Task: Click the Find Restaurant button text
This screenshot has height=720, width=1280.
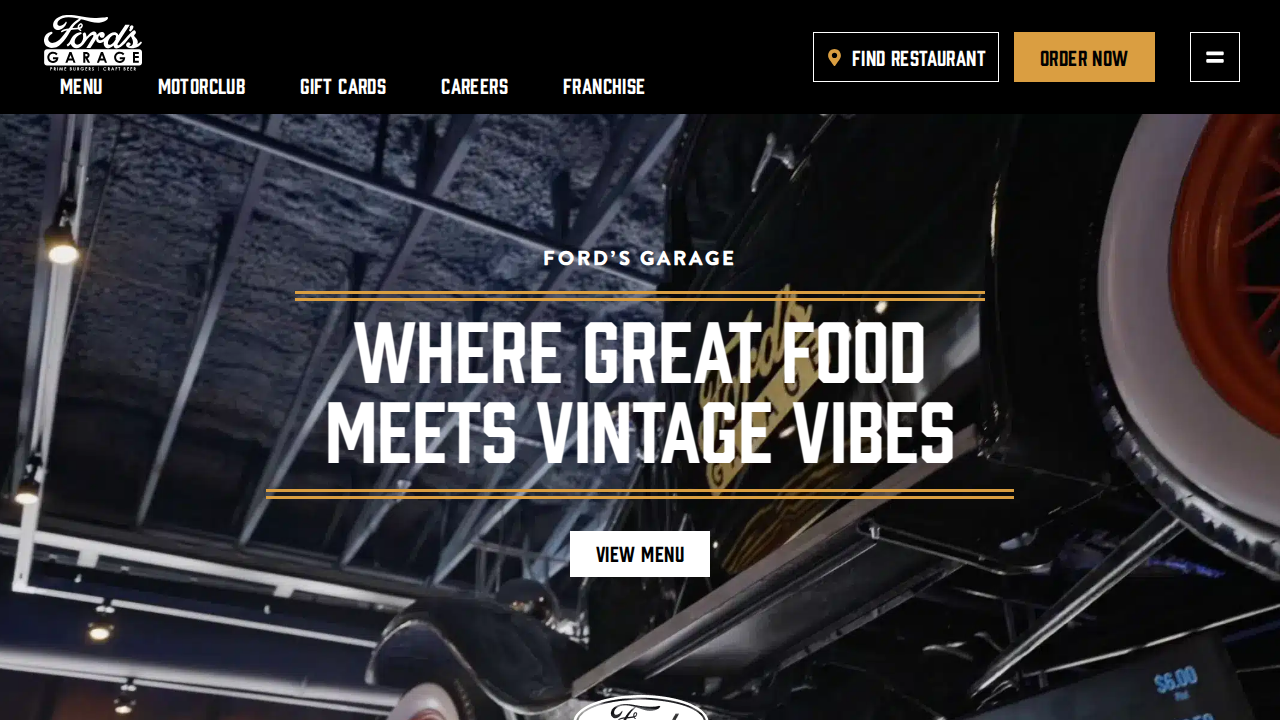Action: coord(918,58)
